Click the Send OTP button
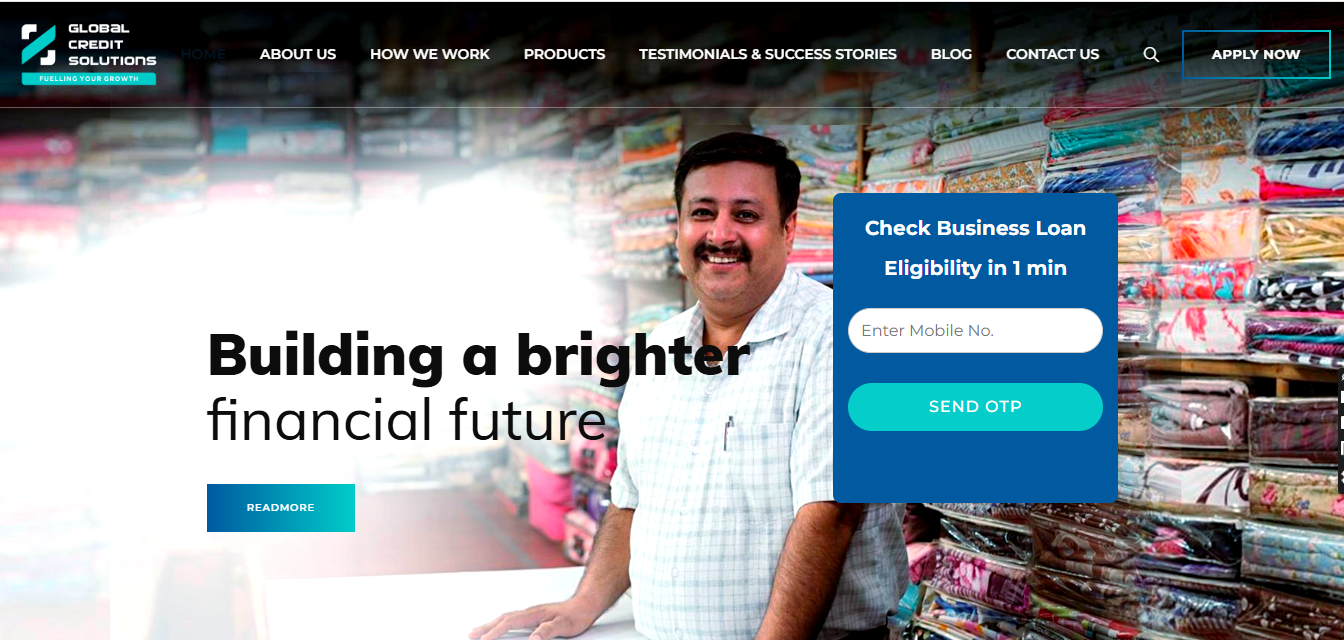Image resolution: width=1344 pixels, height=640 pixels. coord(975,407)
